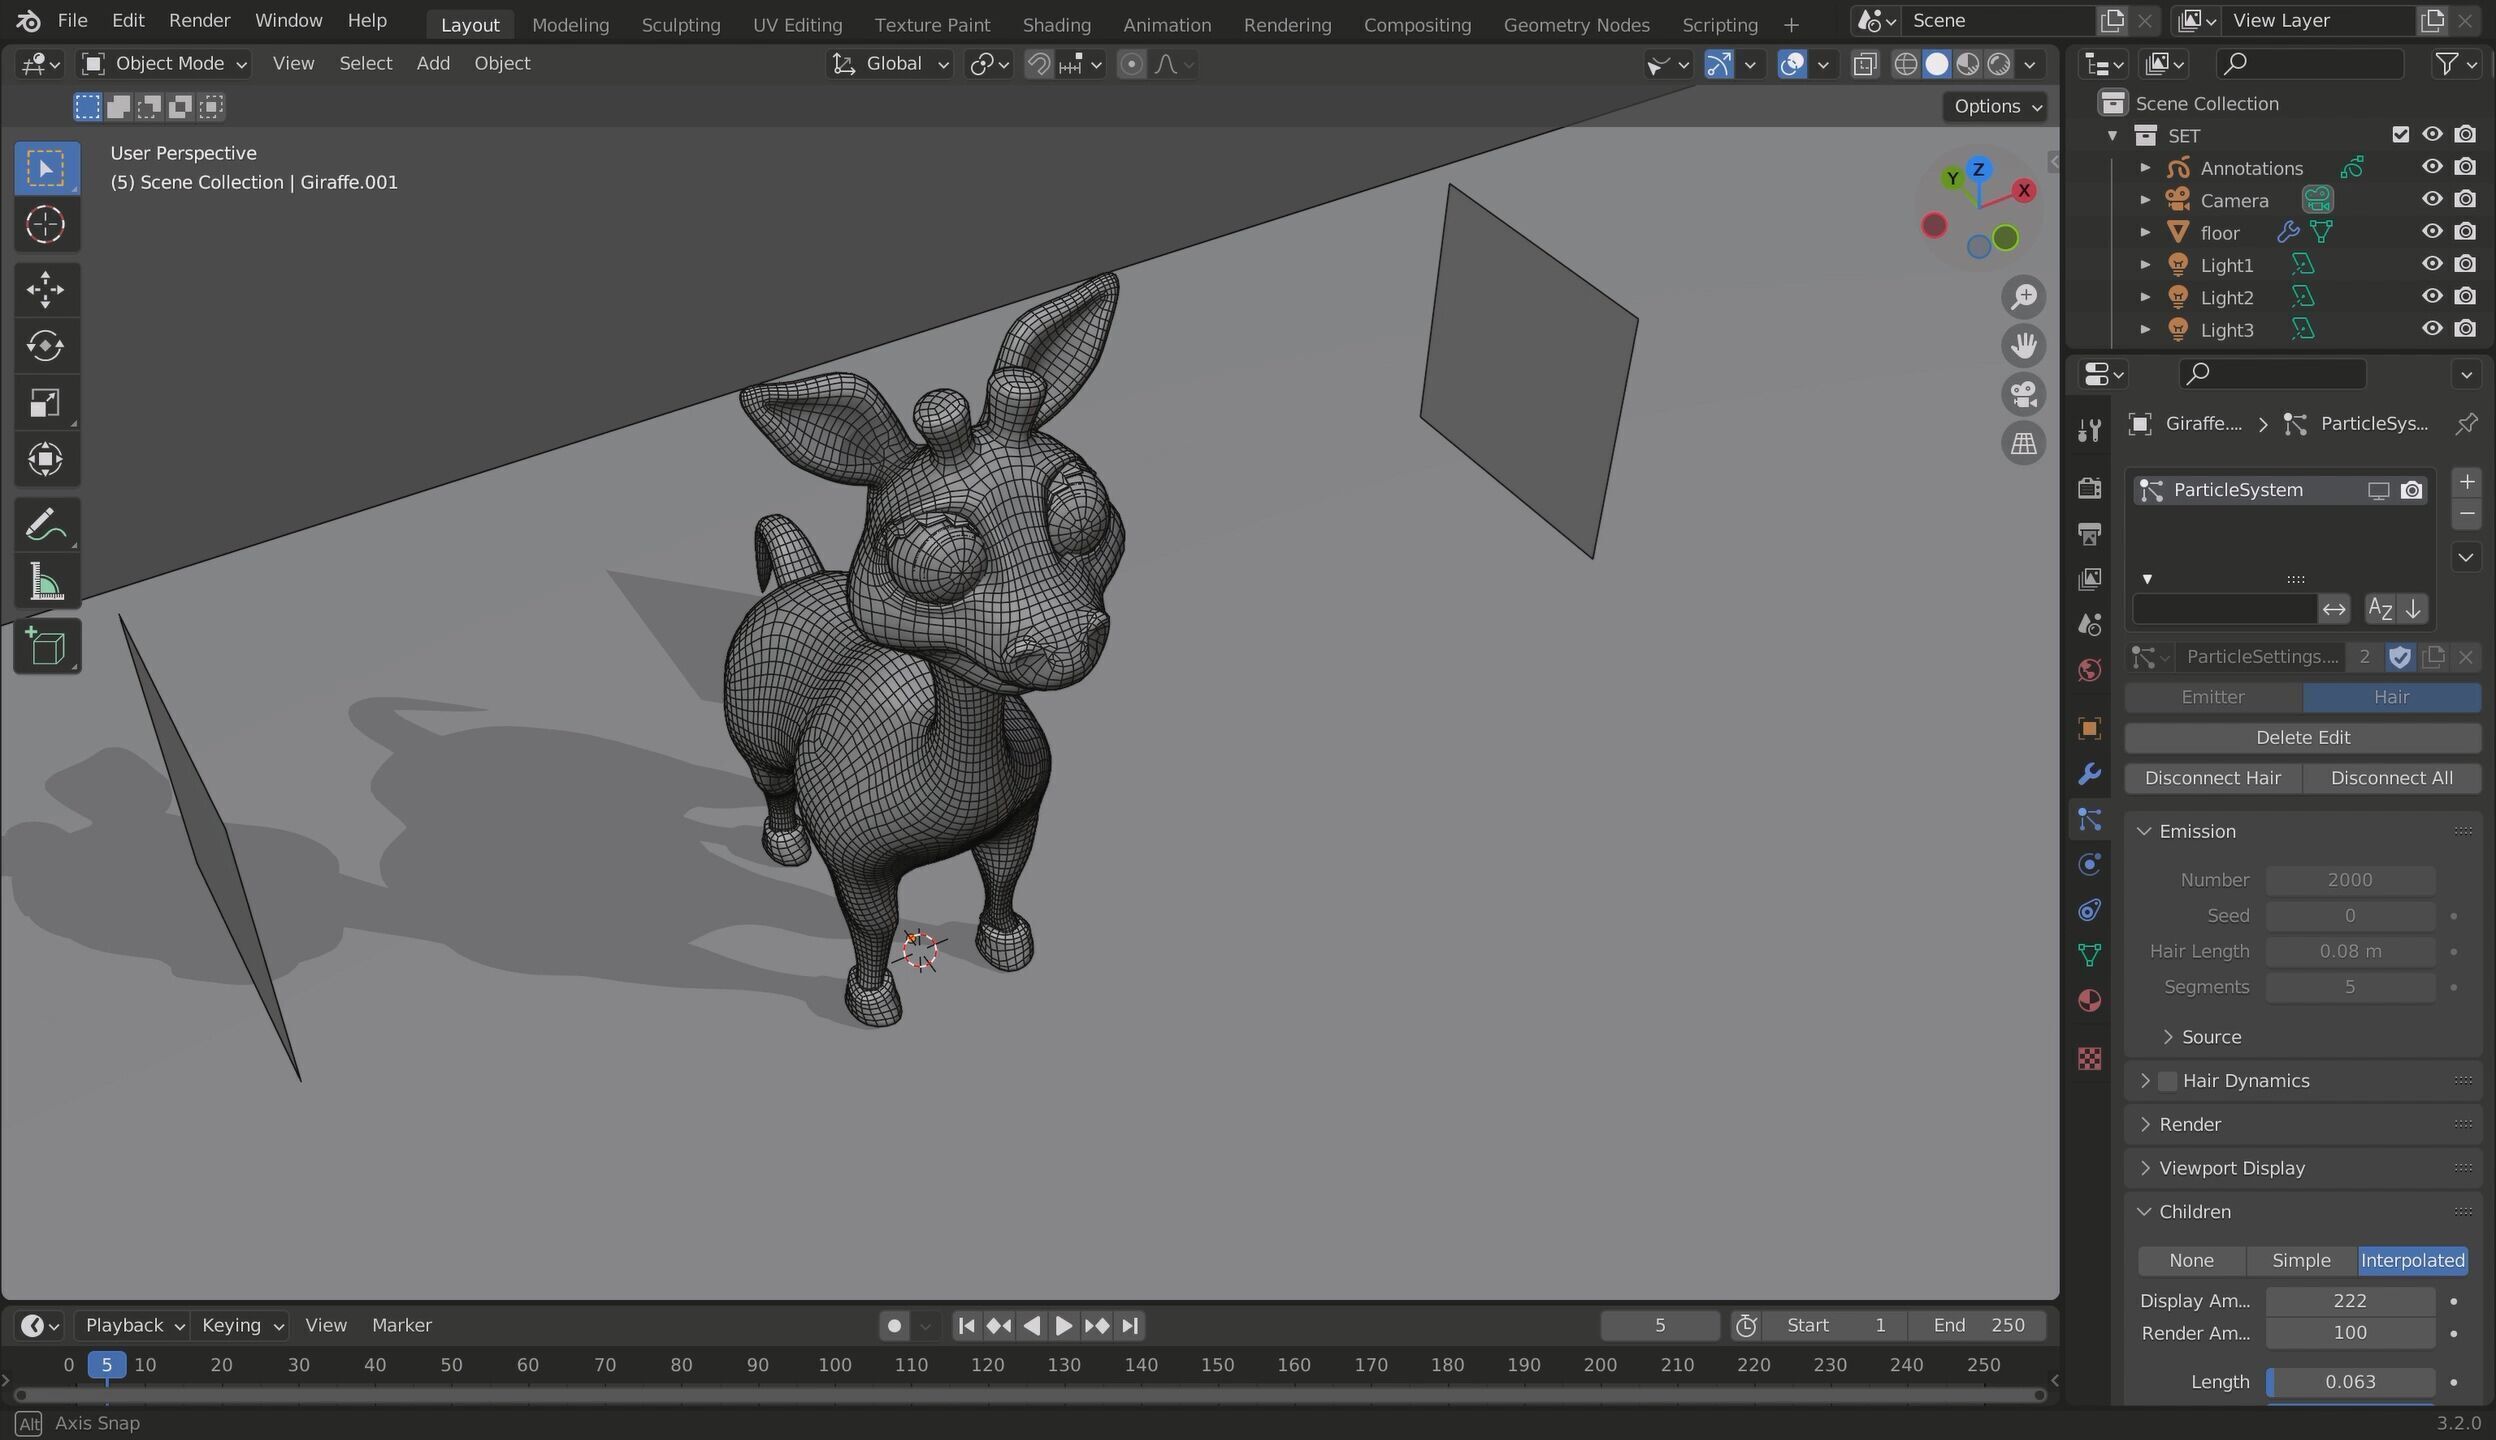
Task: Disable Light3 in renders camera icon
Action: (2466, 328)
